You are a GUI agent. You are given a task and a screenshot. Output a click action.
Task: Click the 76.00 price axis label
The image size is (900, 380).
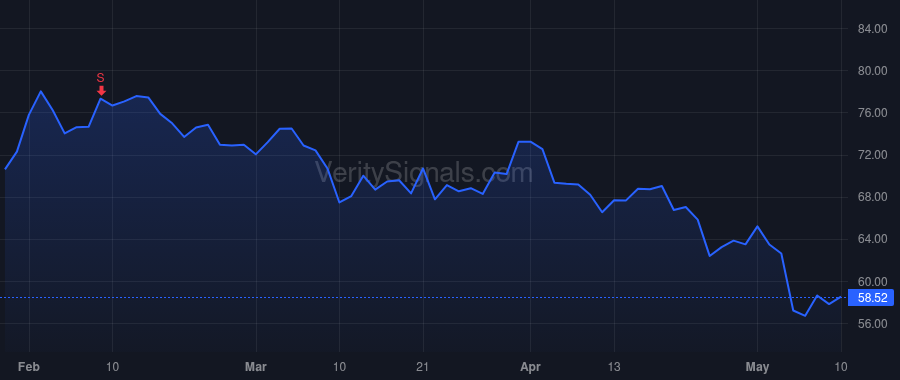[x=872, y=113]
